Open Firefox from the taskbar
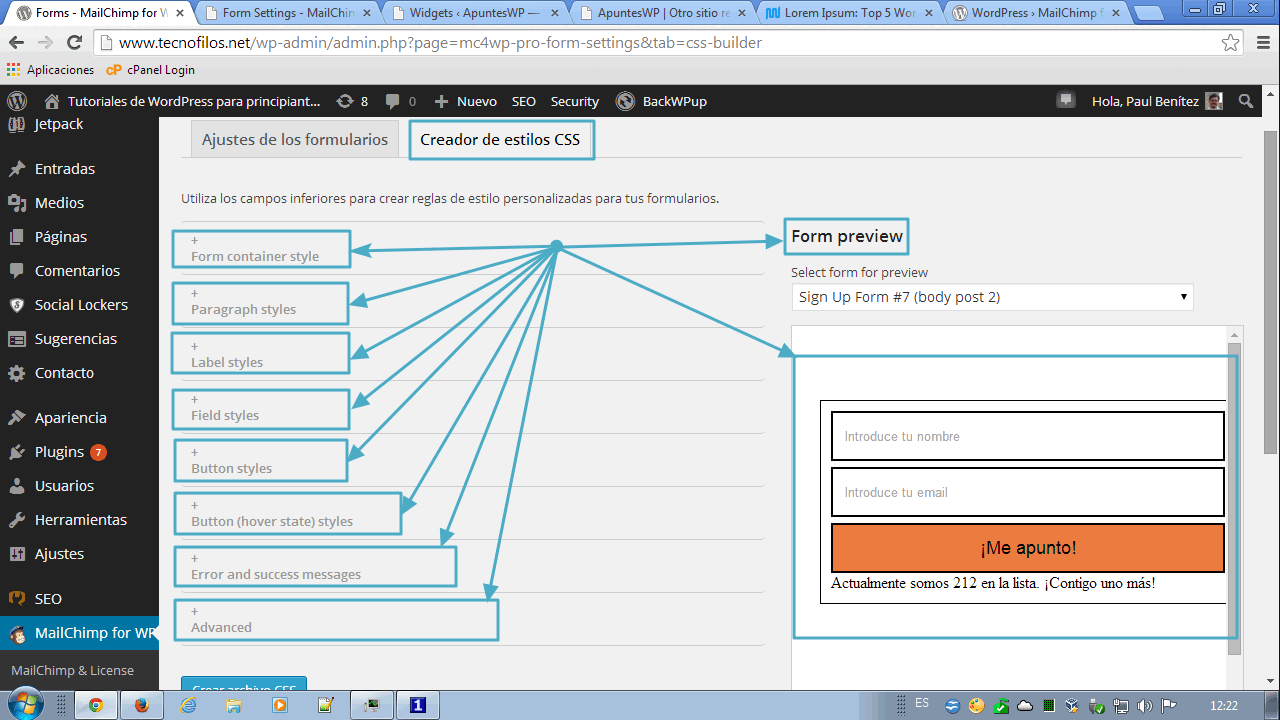The height and width of the screenshot is (720, 1280). [141, 705]
